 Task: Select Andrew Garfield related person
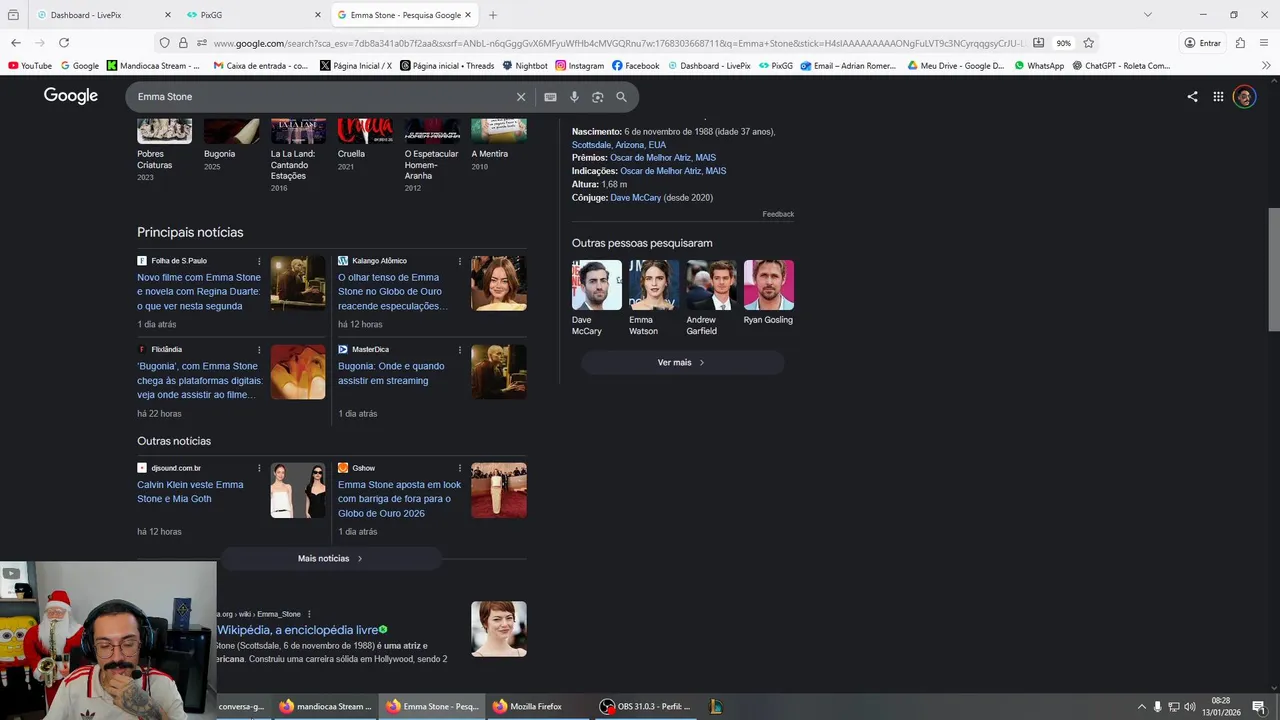pos(711,298)
